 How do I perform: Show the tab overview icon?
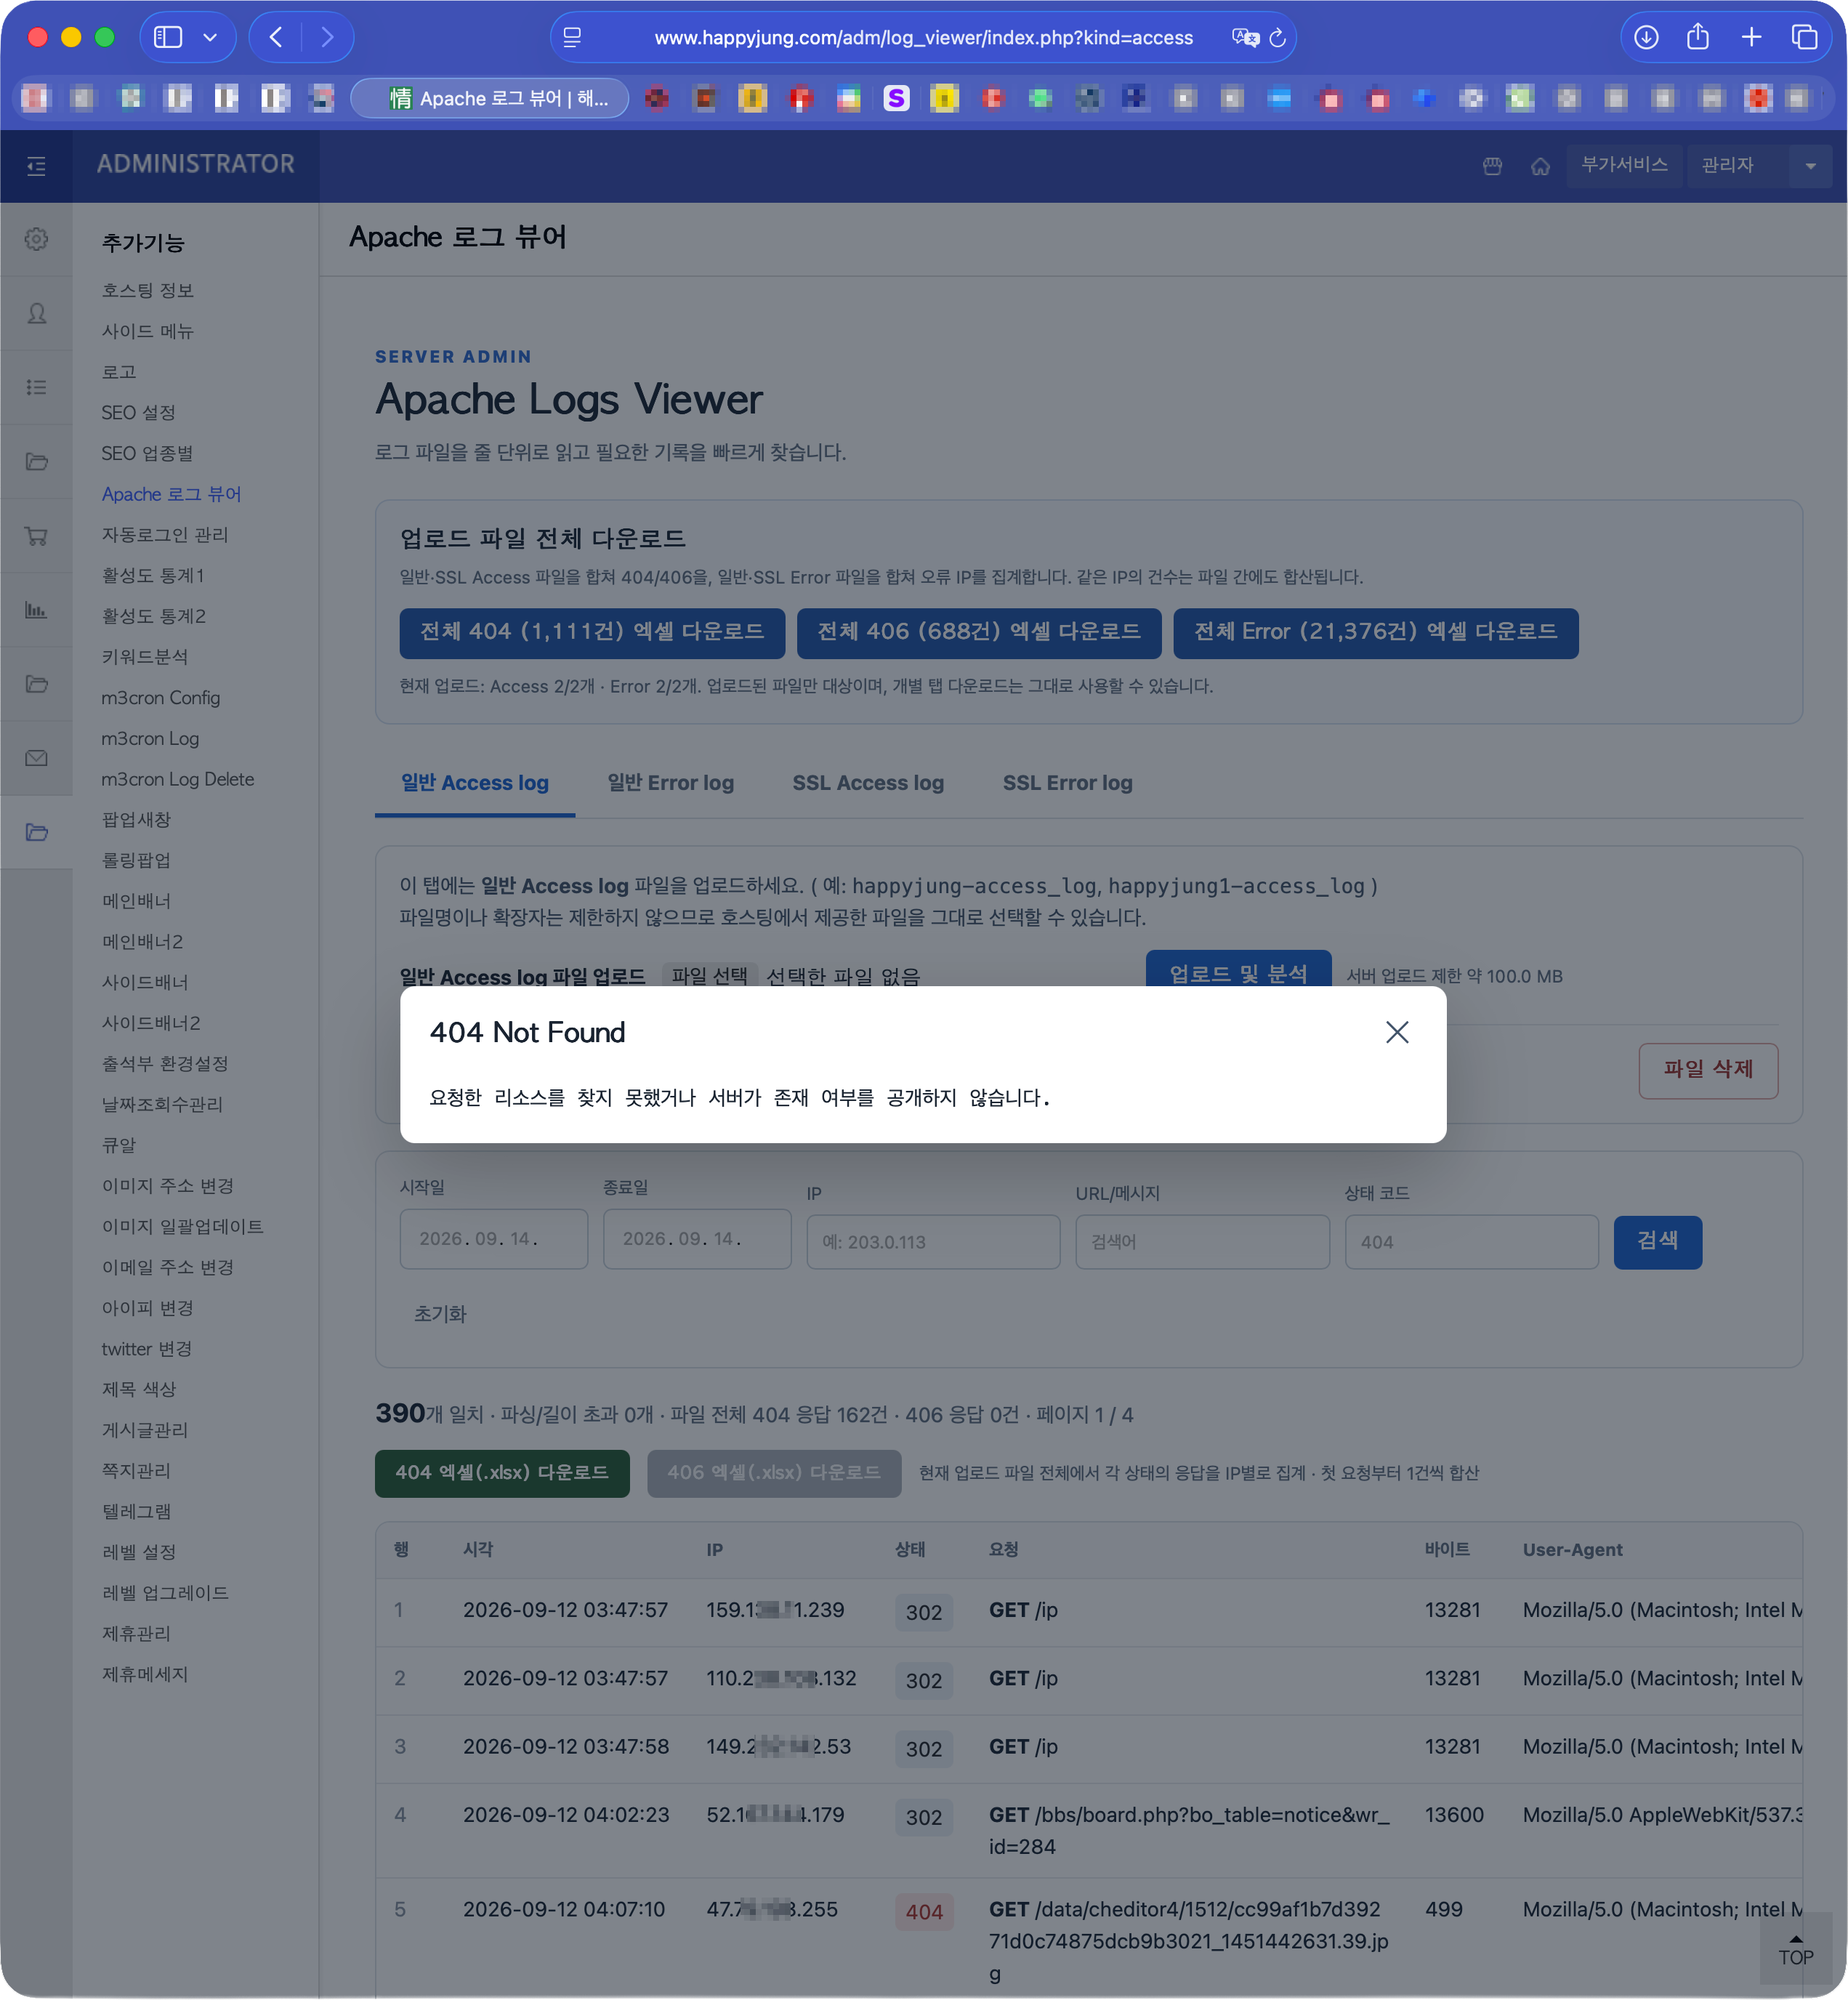click(1804, 37)
